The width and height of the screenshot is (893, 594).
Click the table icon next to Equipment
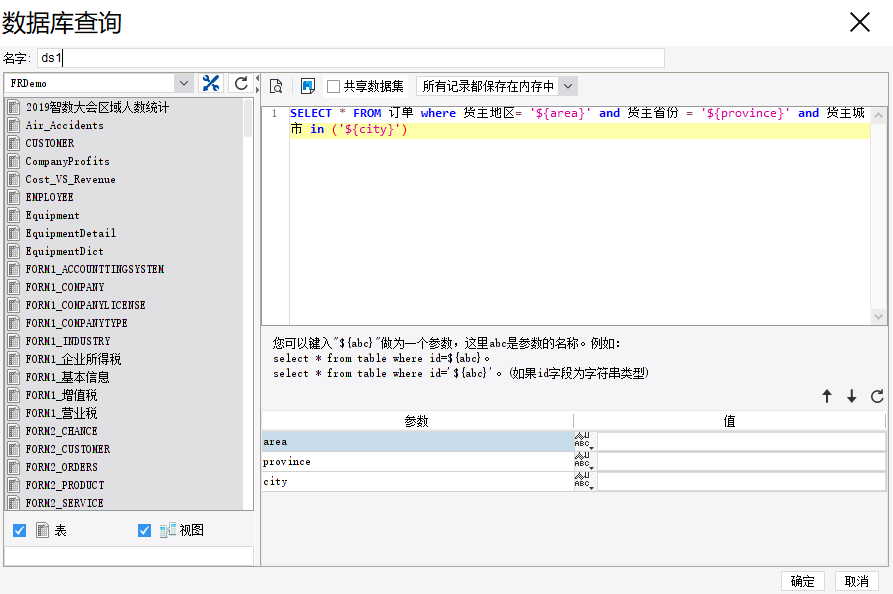(14, 215)
